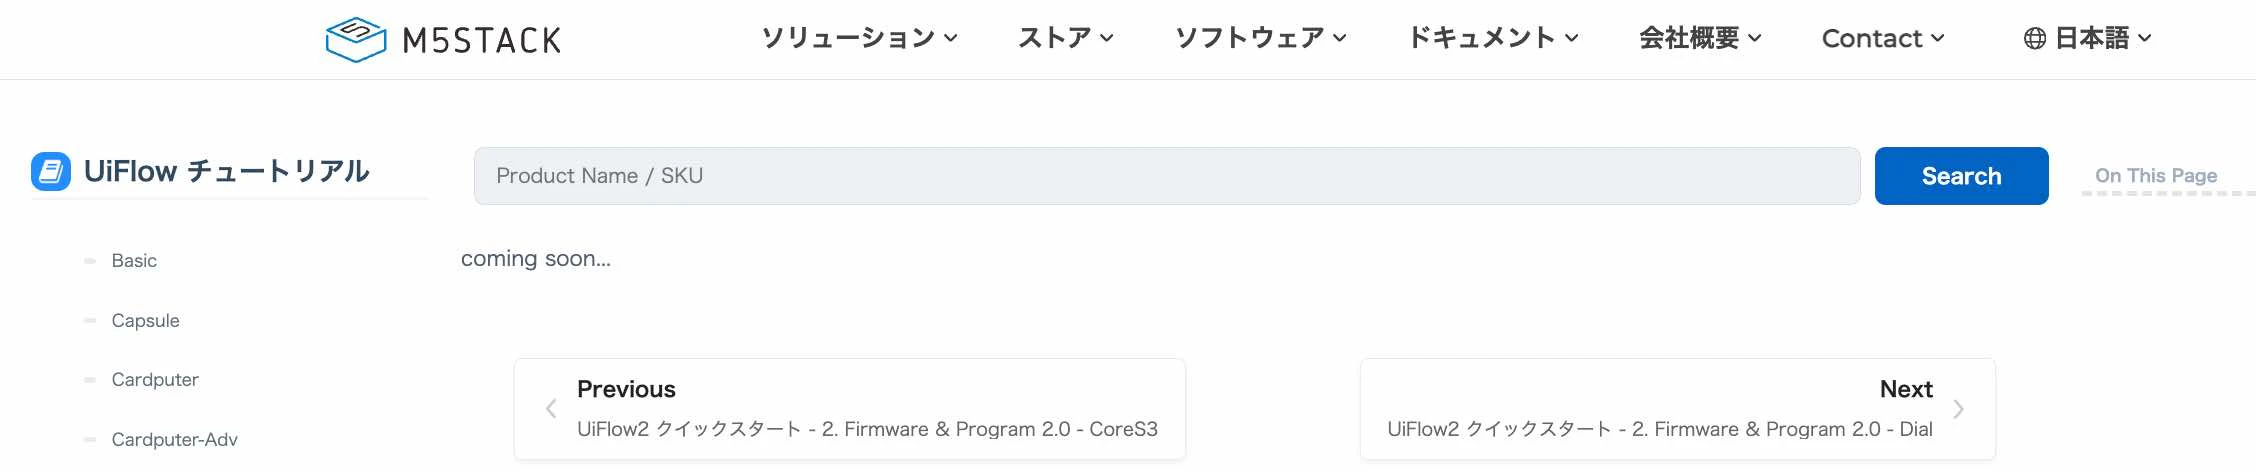Expand the ソフトウェア menu

tap(1260, 38)
